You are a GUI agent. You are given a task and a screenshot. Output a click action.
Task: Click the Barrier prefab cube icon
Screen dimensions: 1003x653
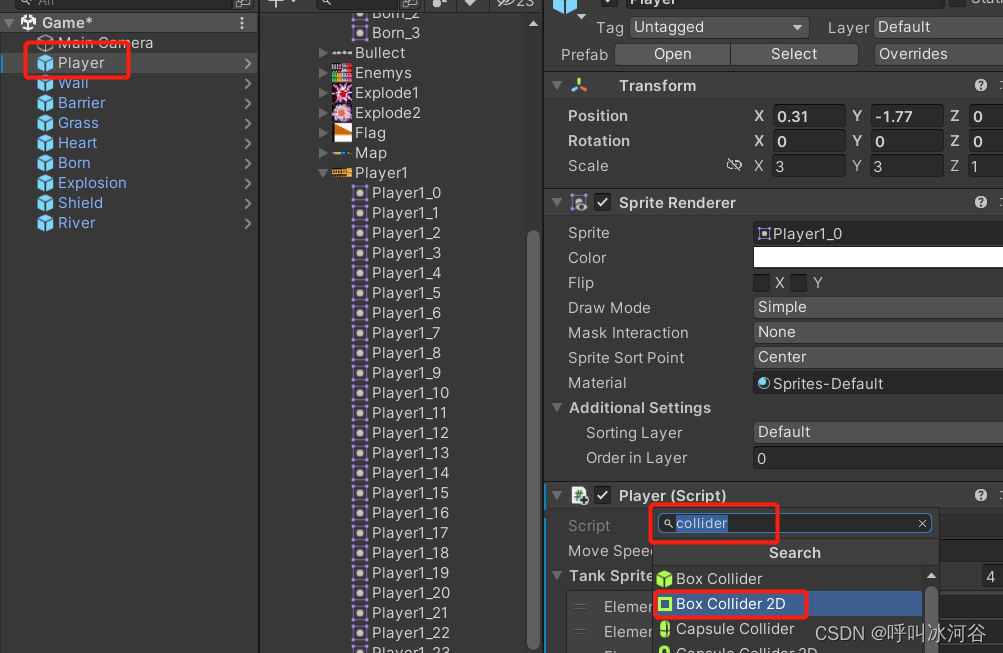pos(45,103)
